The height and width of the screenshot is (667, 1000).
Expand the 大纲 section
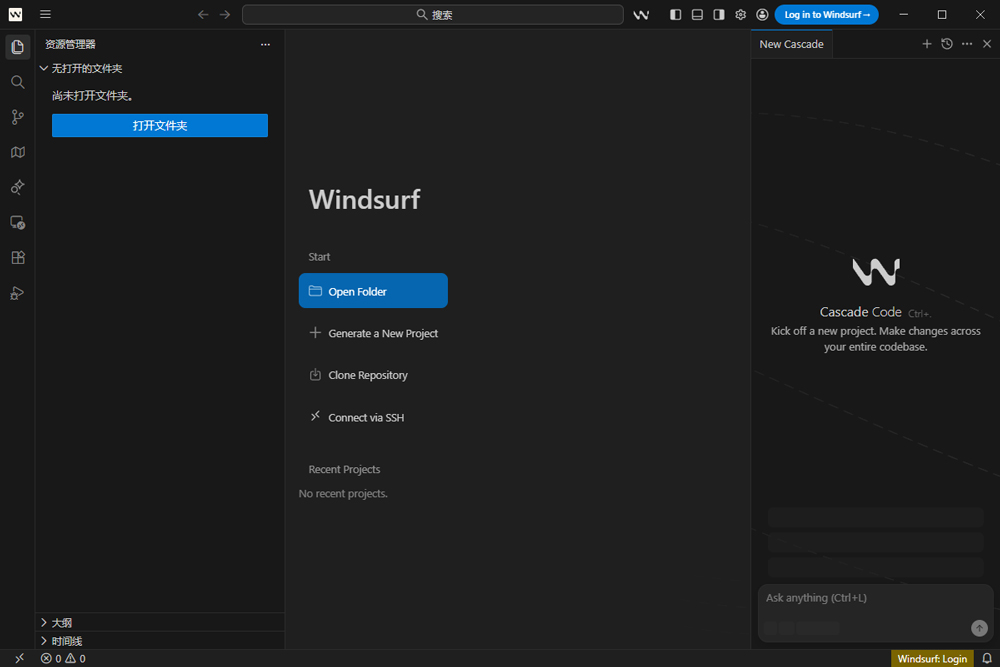[159, 622]
